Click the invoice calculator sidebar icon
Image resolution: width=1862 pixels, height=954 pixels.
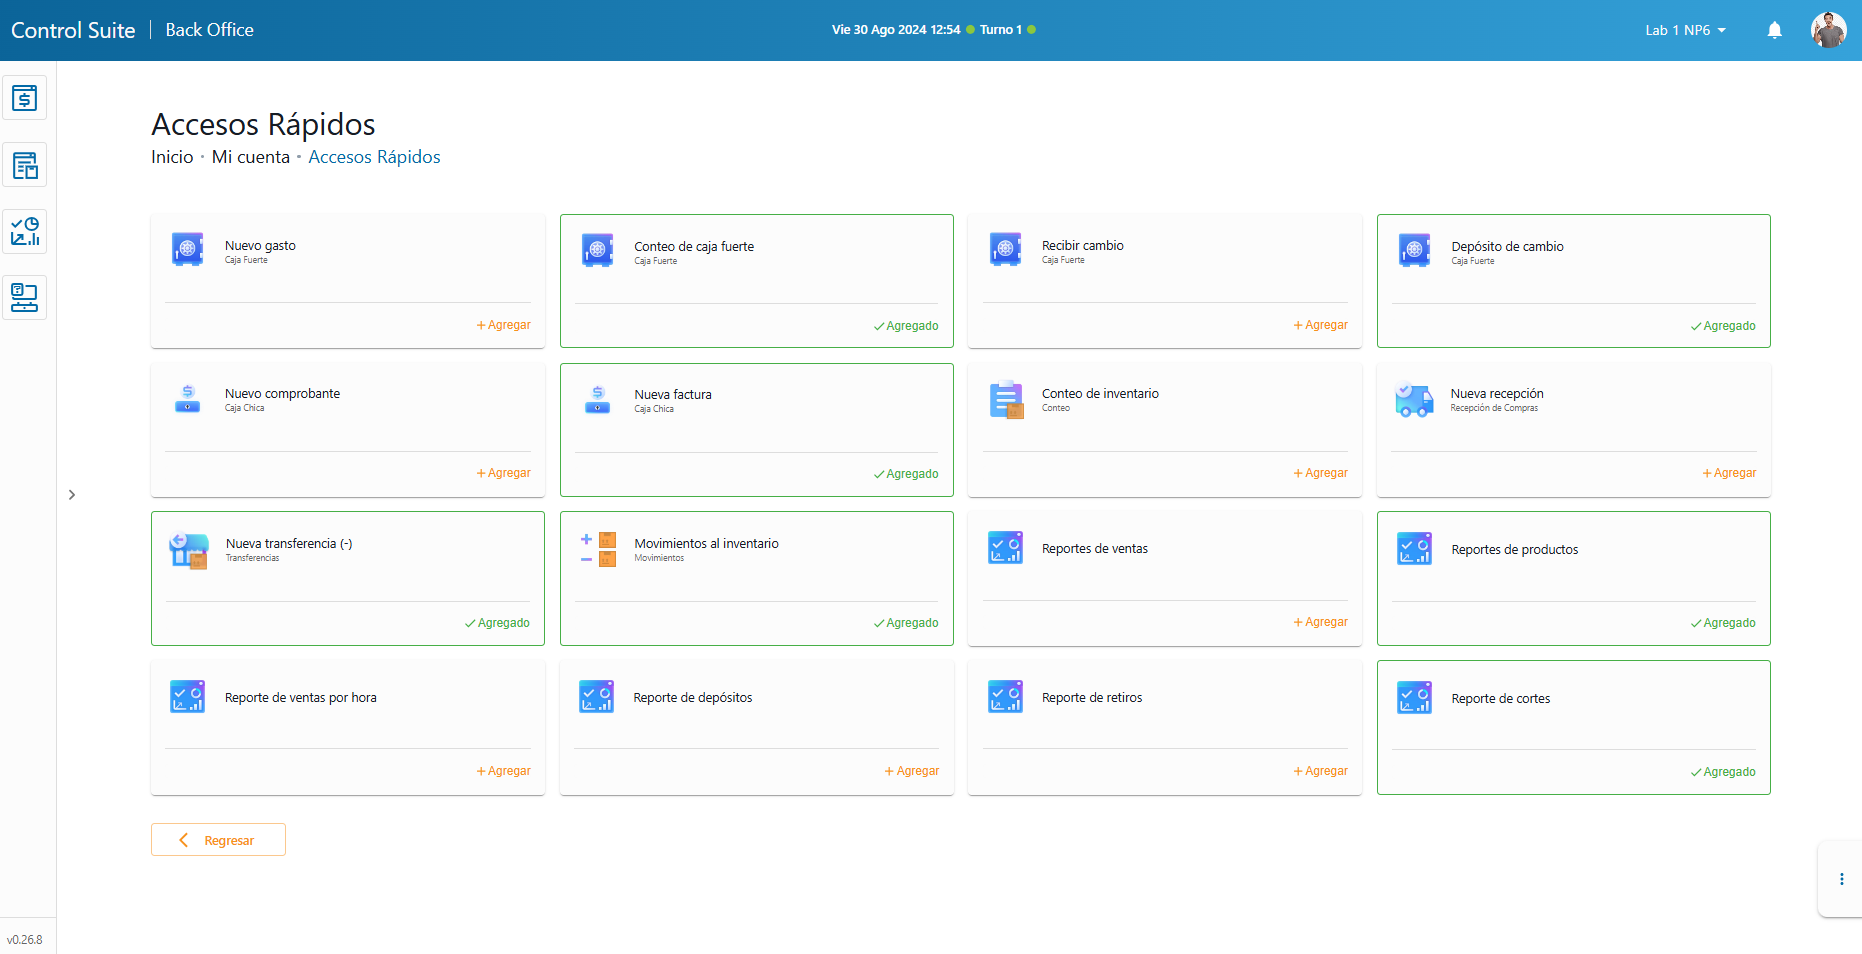coord(24,165)
